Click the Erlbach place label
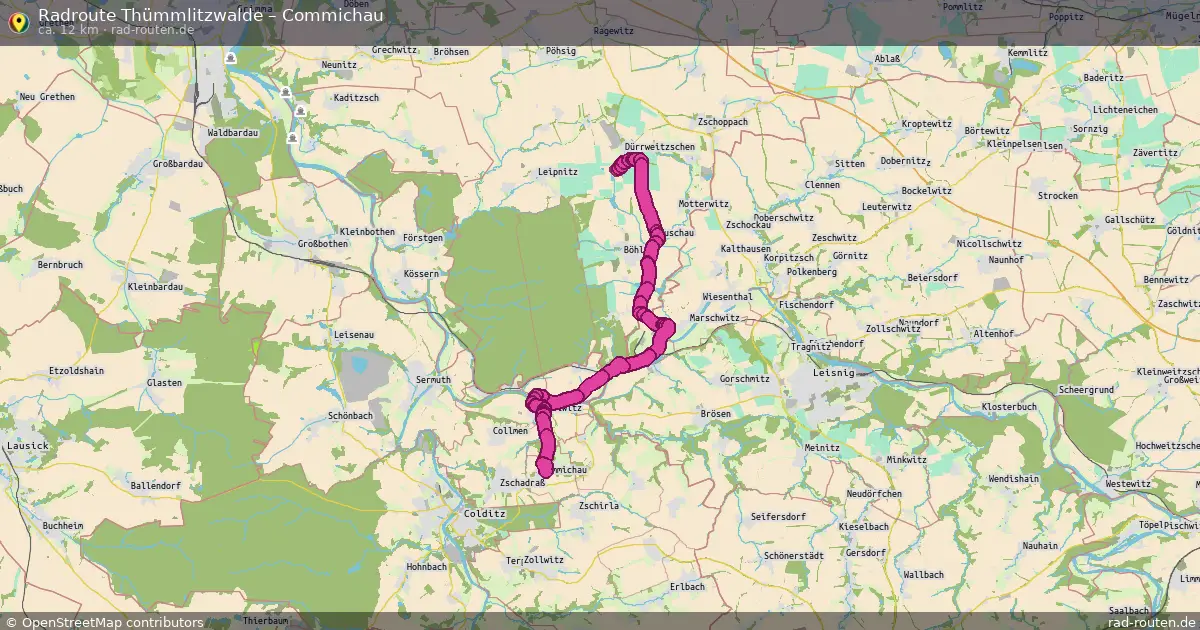Viewport: 1200px width, 630px height. pyautogui.click(x=687, y=585)
